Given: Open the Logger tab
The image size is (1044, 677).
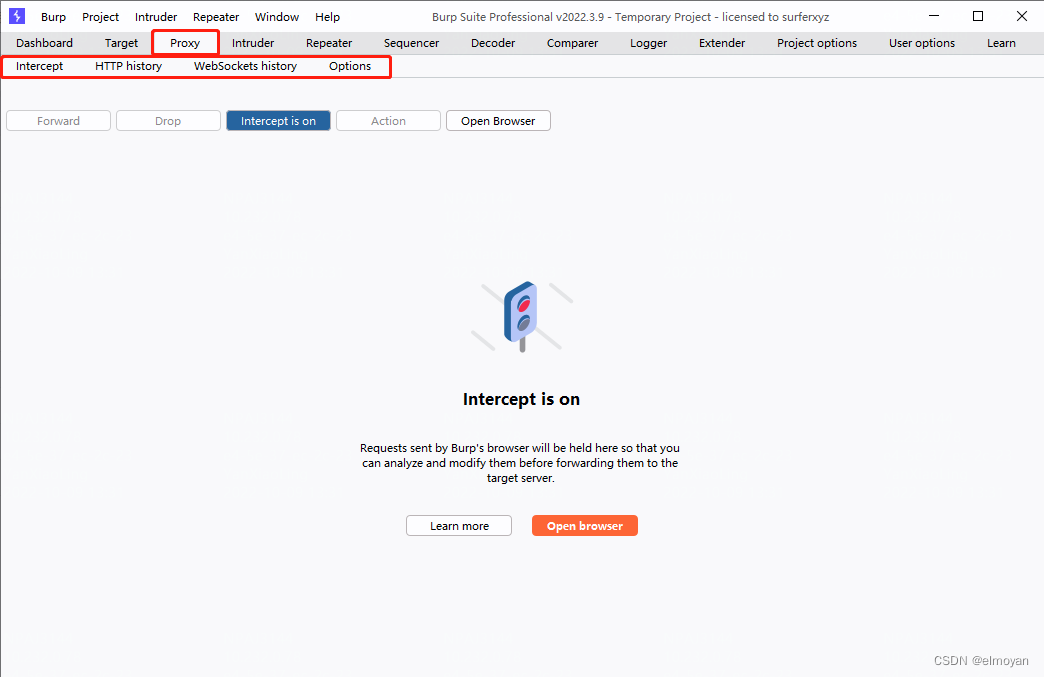Looking at the screenshot, I should coord(649,43).
